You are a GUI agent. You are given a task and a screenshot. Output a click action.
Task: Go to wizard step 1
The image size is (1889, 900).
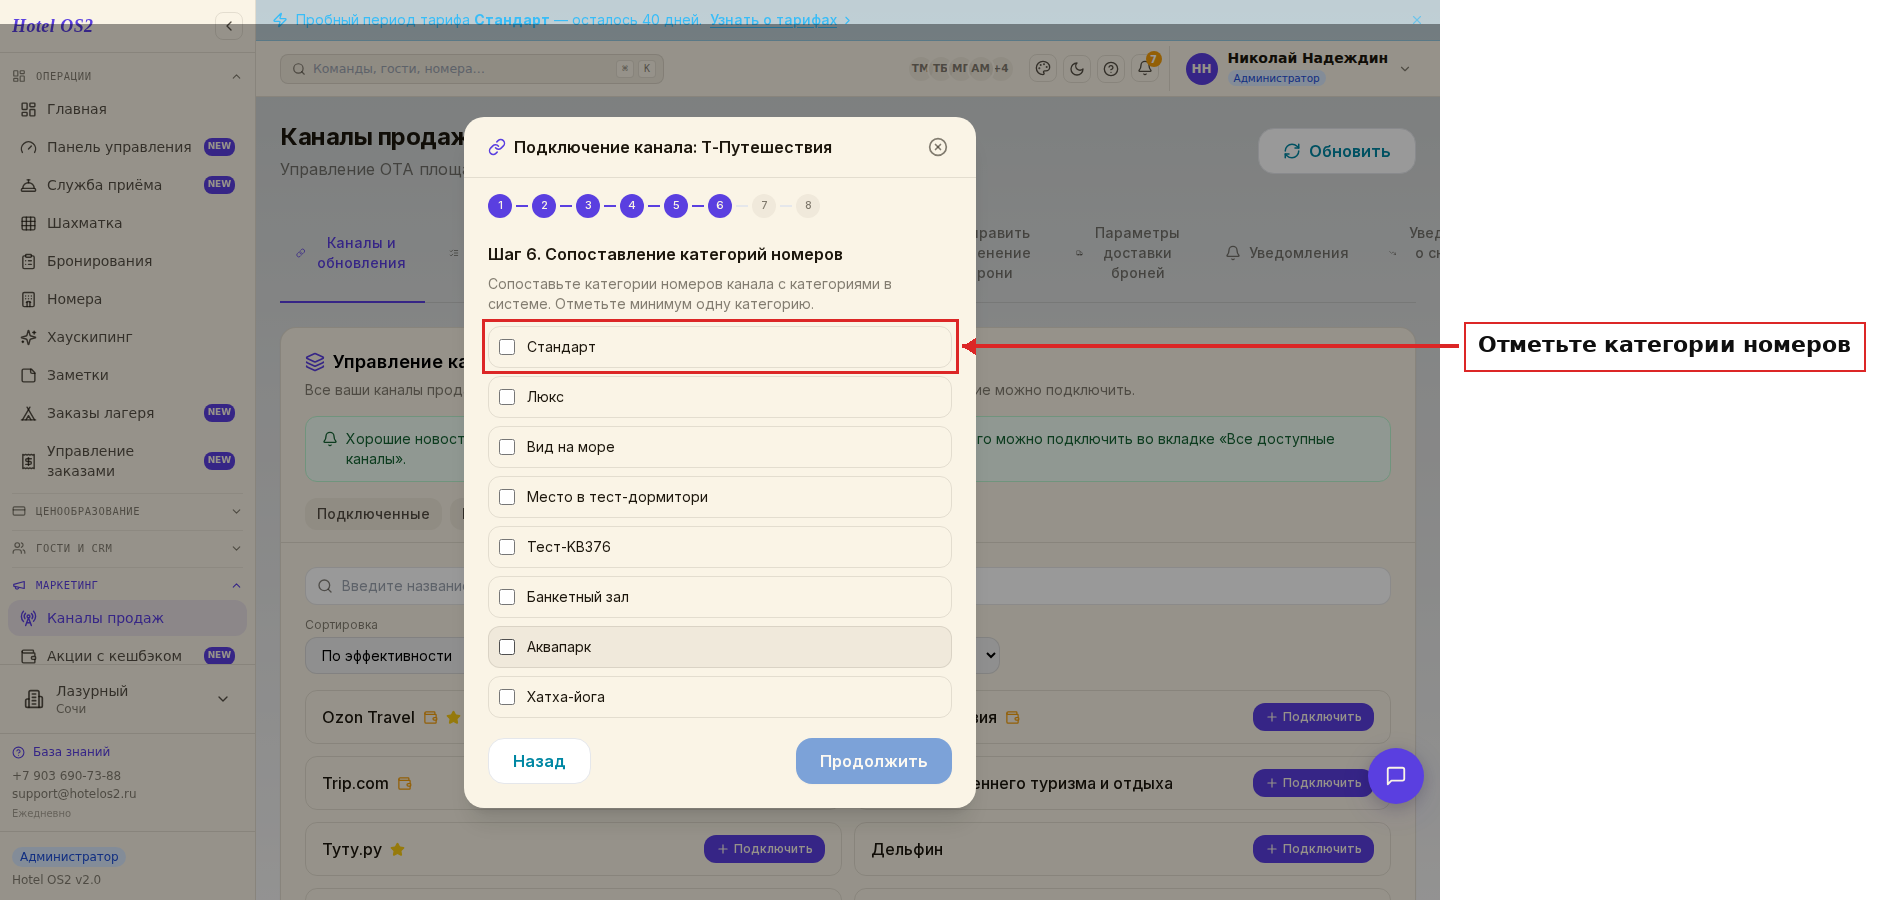[x=500, y=206]
